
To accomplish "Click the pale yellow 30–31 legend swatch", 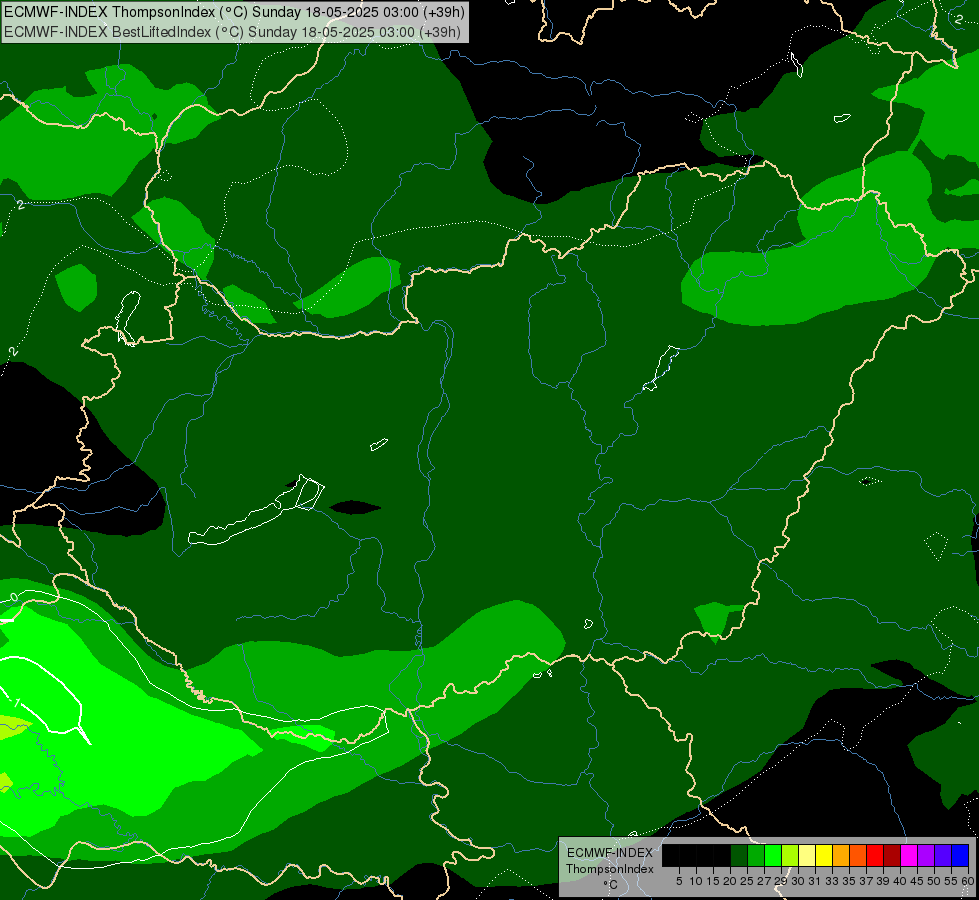I will click(807, 855).
